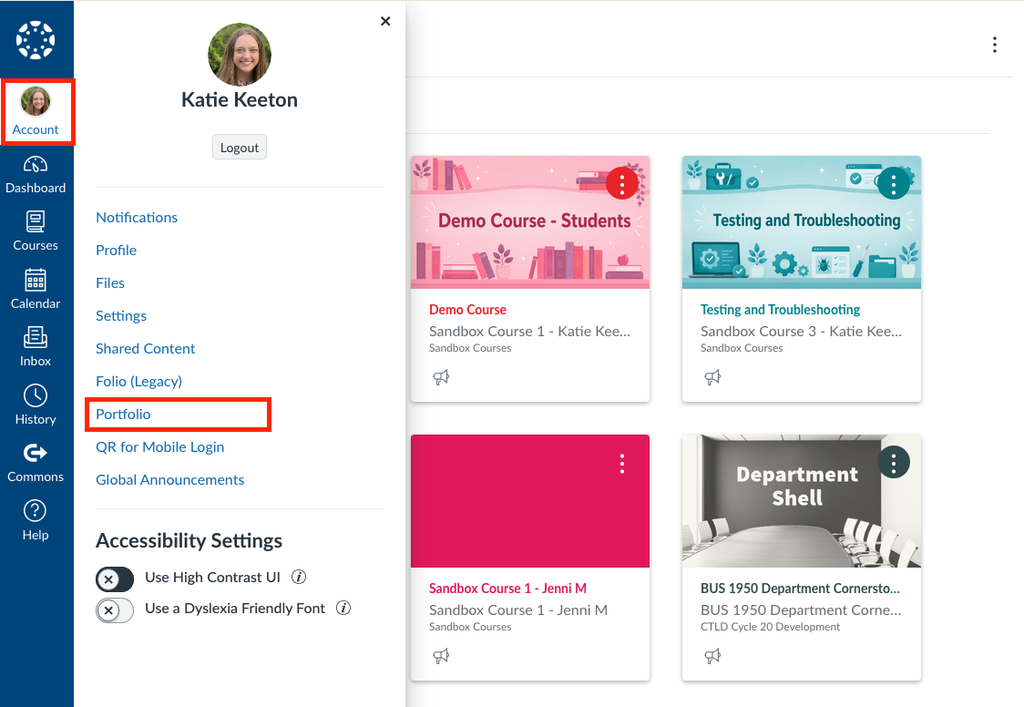Click Testing and Troubleshooting announcements icon
Image resolution: width=1024 pixels, height=707 pixels.
coord(712,377)
